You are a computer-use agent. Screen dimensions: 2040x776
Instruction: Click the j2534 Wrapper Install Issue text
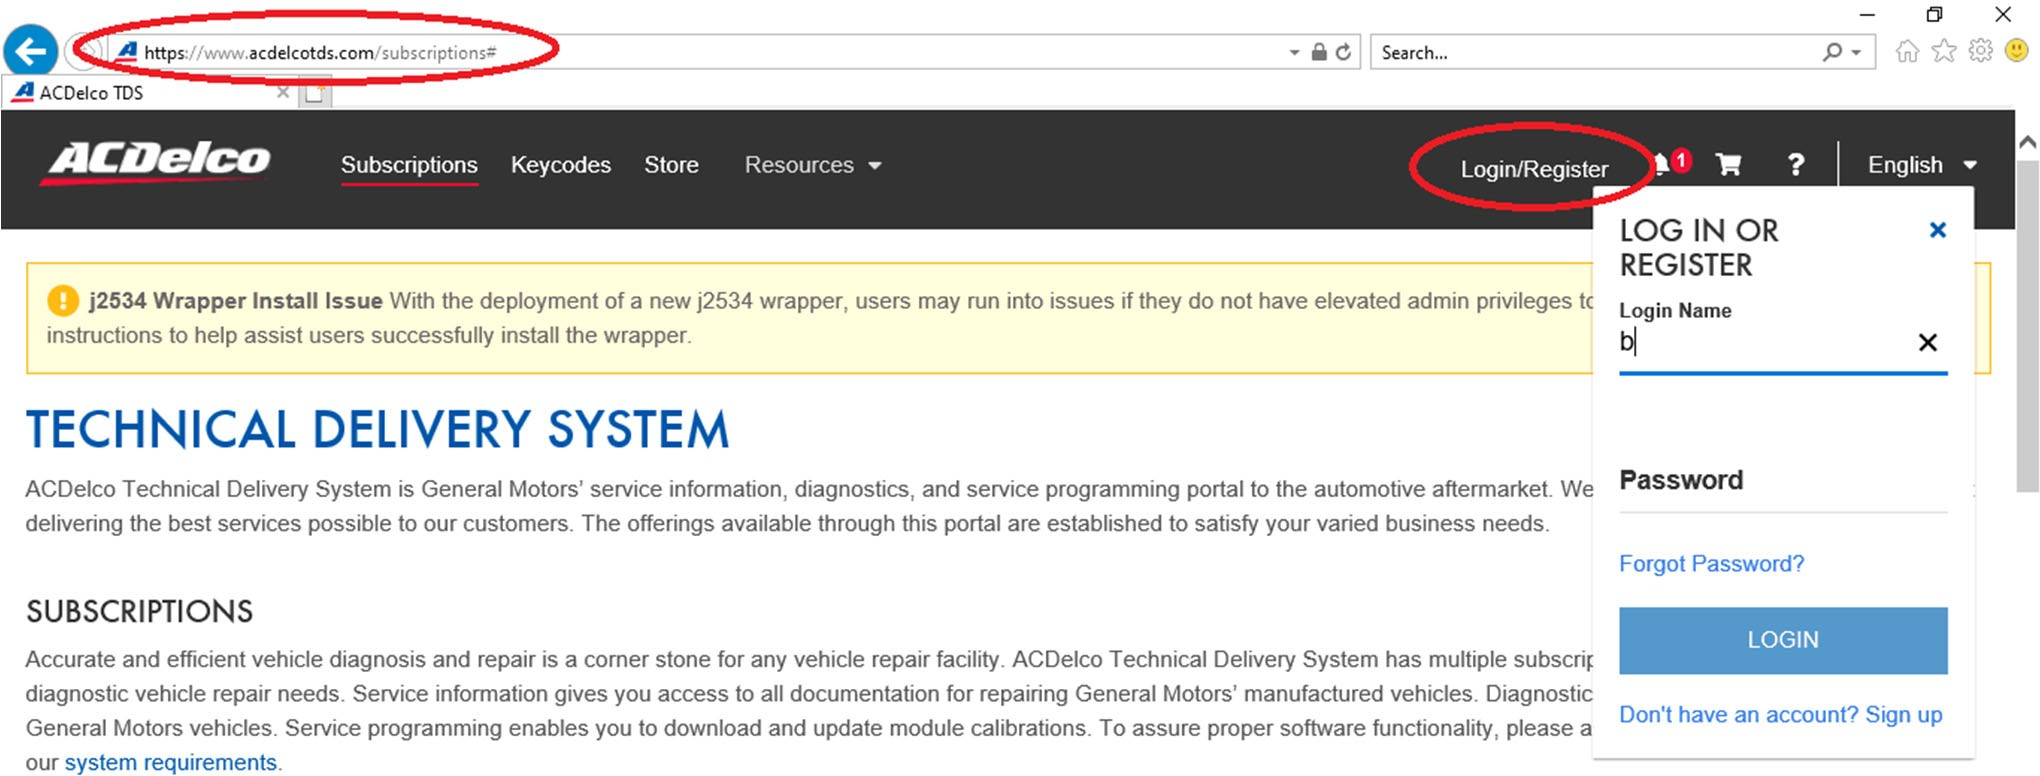tap(235, 301)
